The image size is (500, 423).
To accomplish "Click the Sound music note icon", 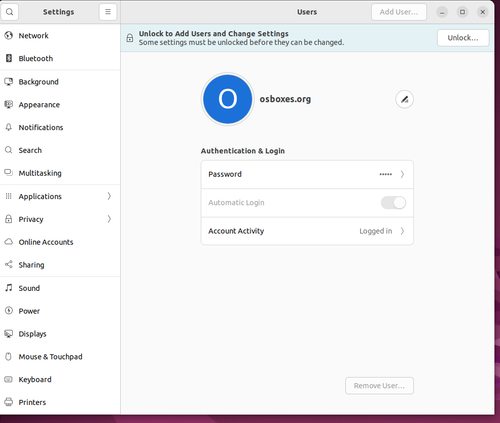I will tap(9, 288).
